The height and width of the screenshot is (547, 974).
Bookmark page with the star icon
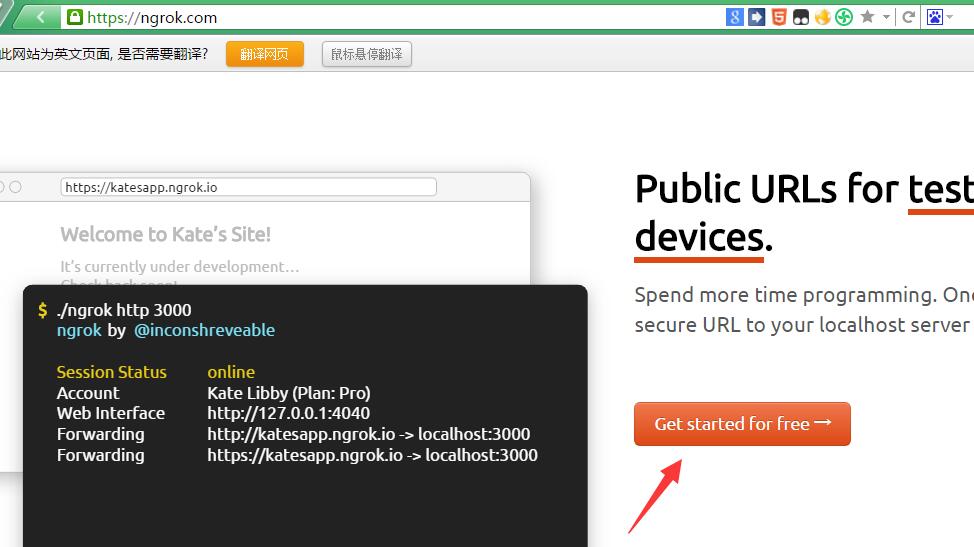pyautogui.click(x=867, y=17)
